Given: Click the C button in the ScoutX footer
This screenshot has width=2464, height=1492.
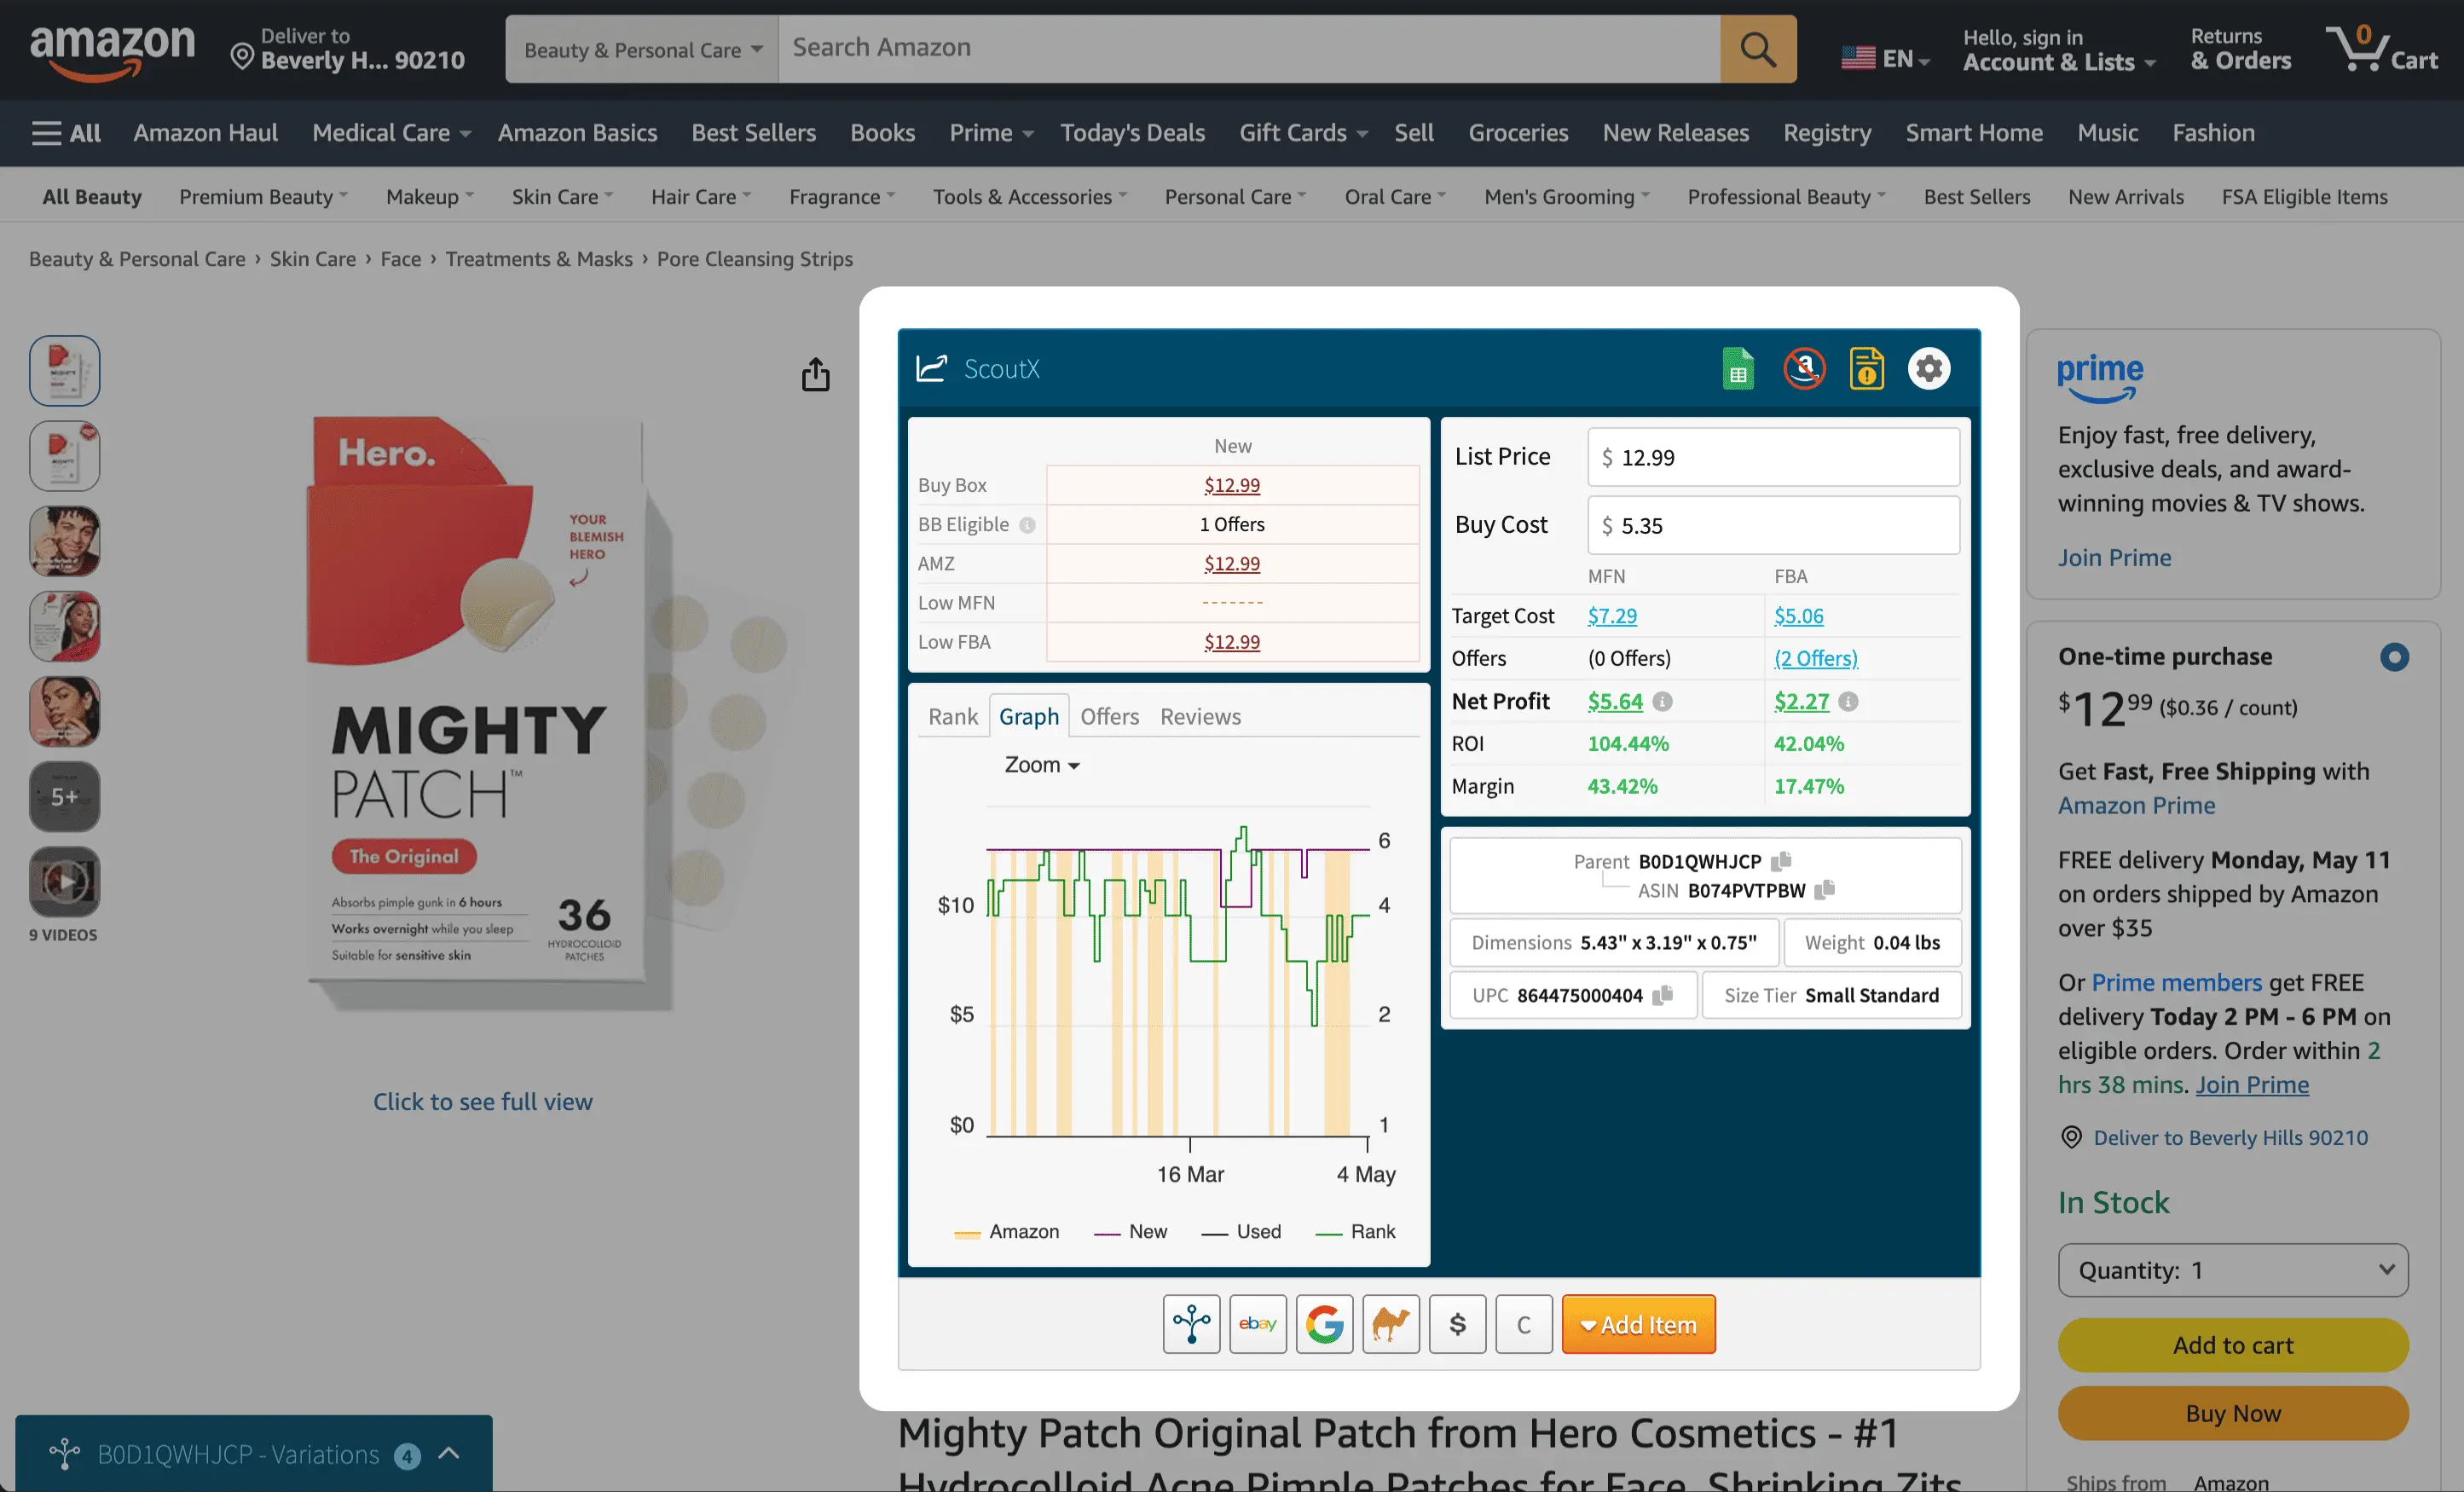Looking at the screenshot, I should coord(1524,1324).
